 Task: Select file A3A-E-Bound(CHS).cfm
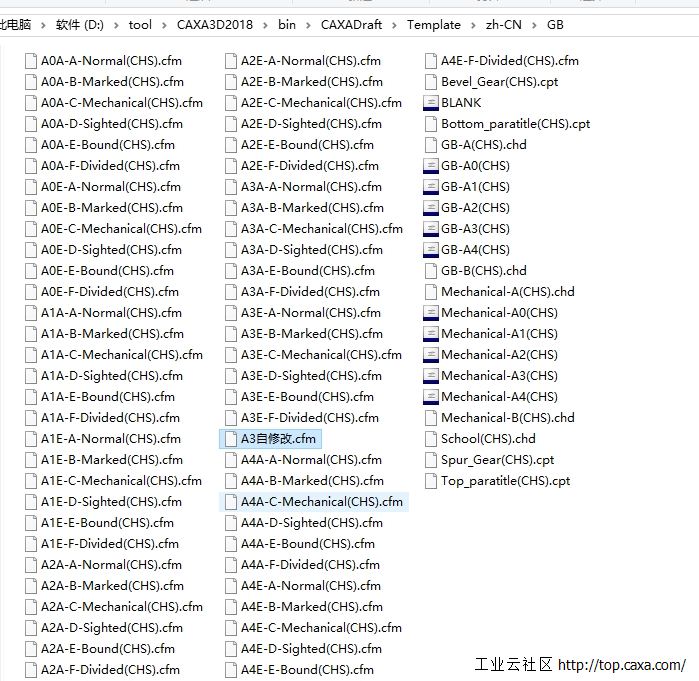click(x=300, y=271)
